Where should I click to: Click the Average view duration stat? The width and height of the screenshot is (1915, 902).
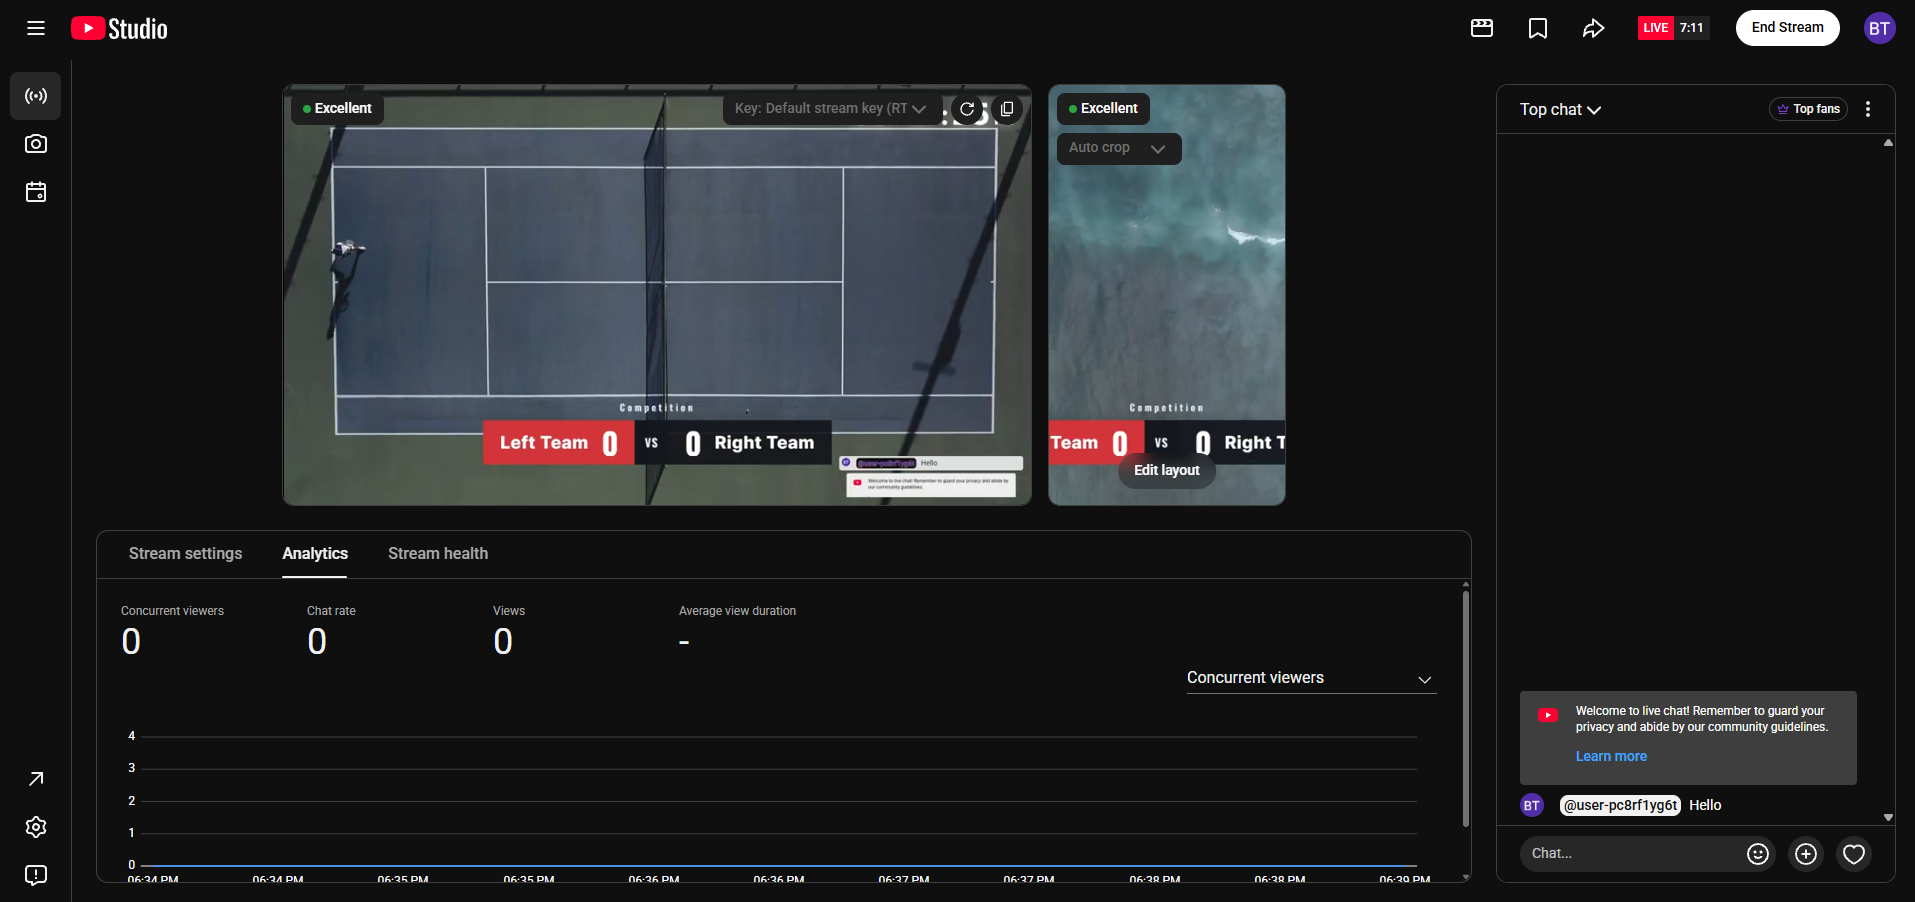coord(737,631)
